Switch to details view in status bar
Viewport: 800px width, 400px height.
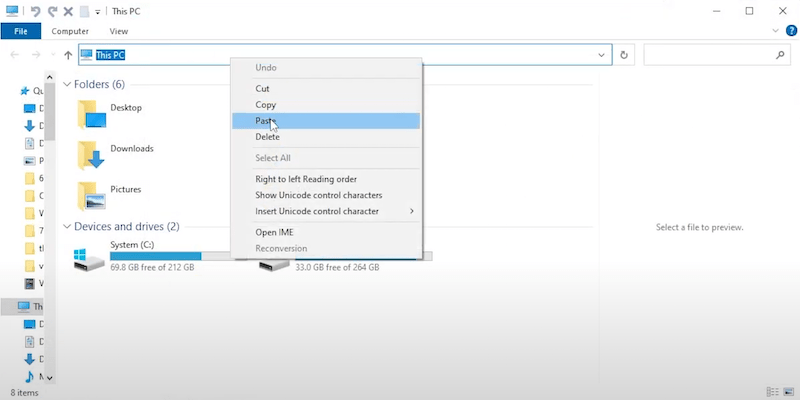coord(773,392)
